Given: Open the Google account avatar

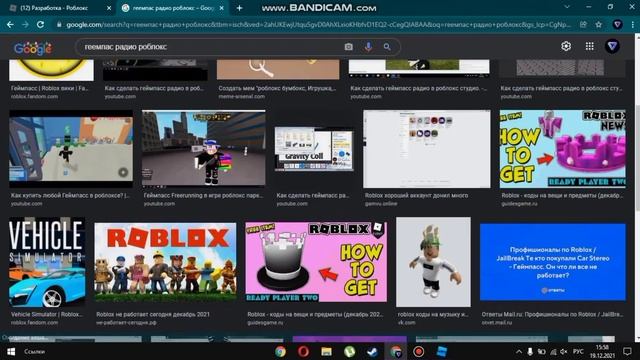Looking at the screenshot, I should coord(612,46).
